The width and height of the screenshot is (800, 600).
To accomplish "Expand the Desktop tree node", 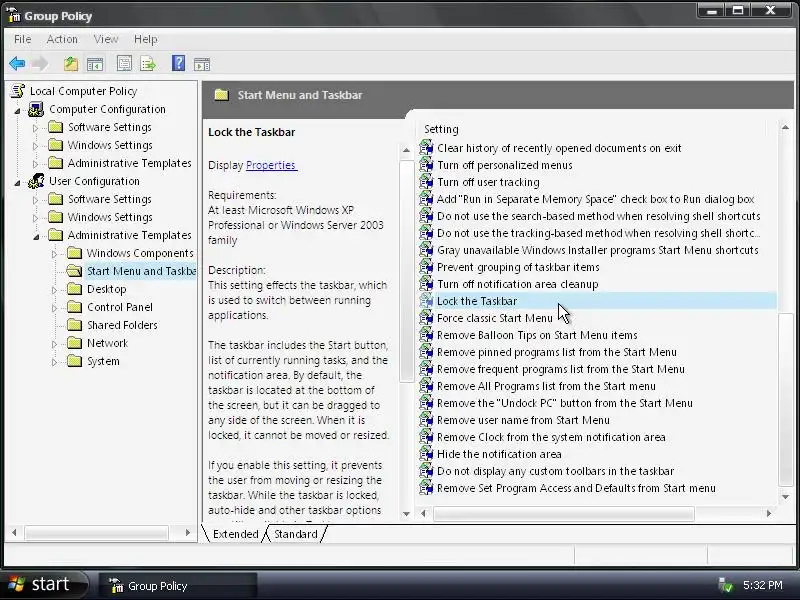I will [54, 290].
